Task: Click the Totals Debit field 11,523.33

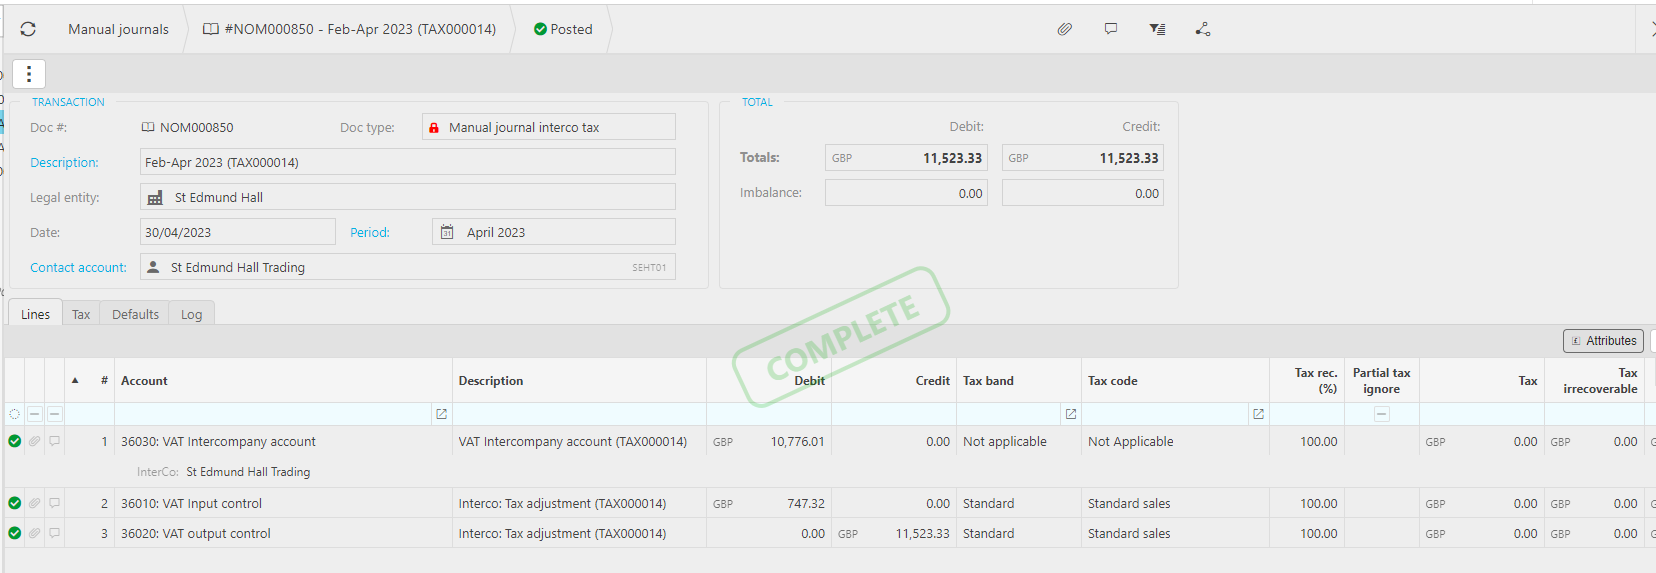Action: [x=906, y=158]
